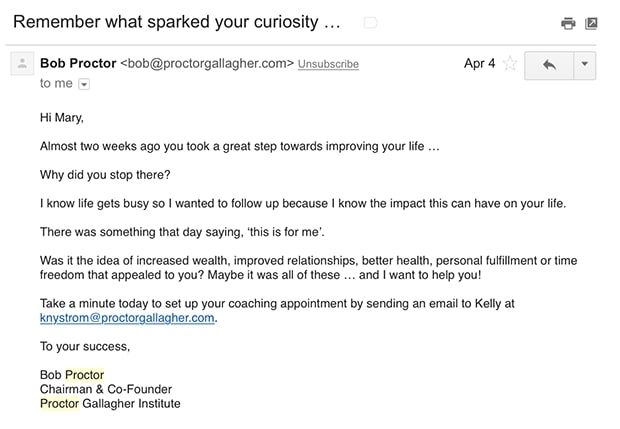Click highlighted 'Proctor' in 'Bob Proctor' signature
This screenshot has width=620, height=429.
tap(84, 375)
